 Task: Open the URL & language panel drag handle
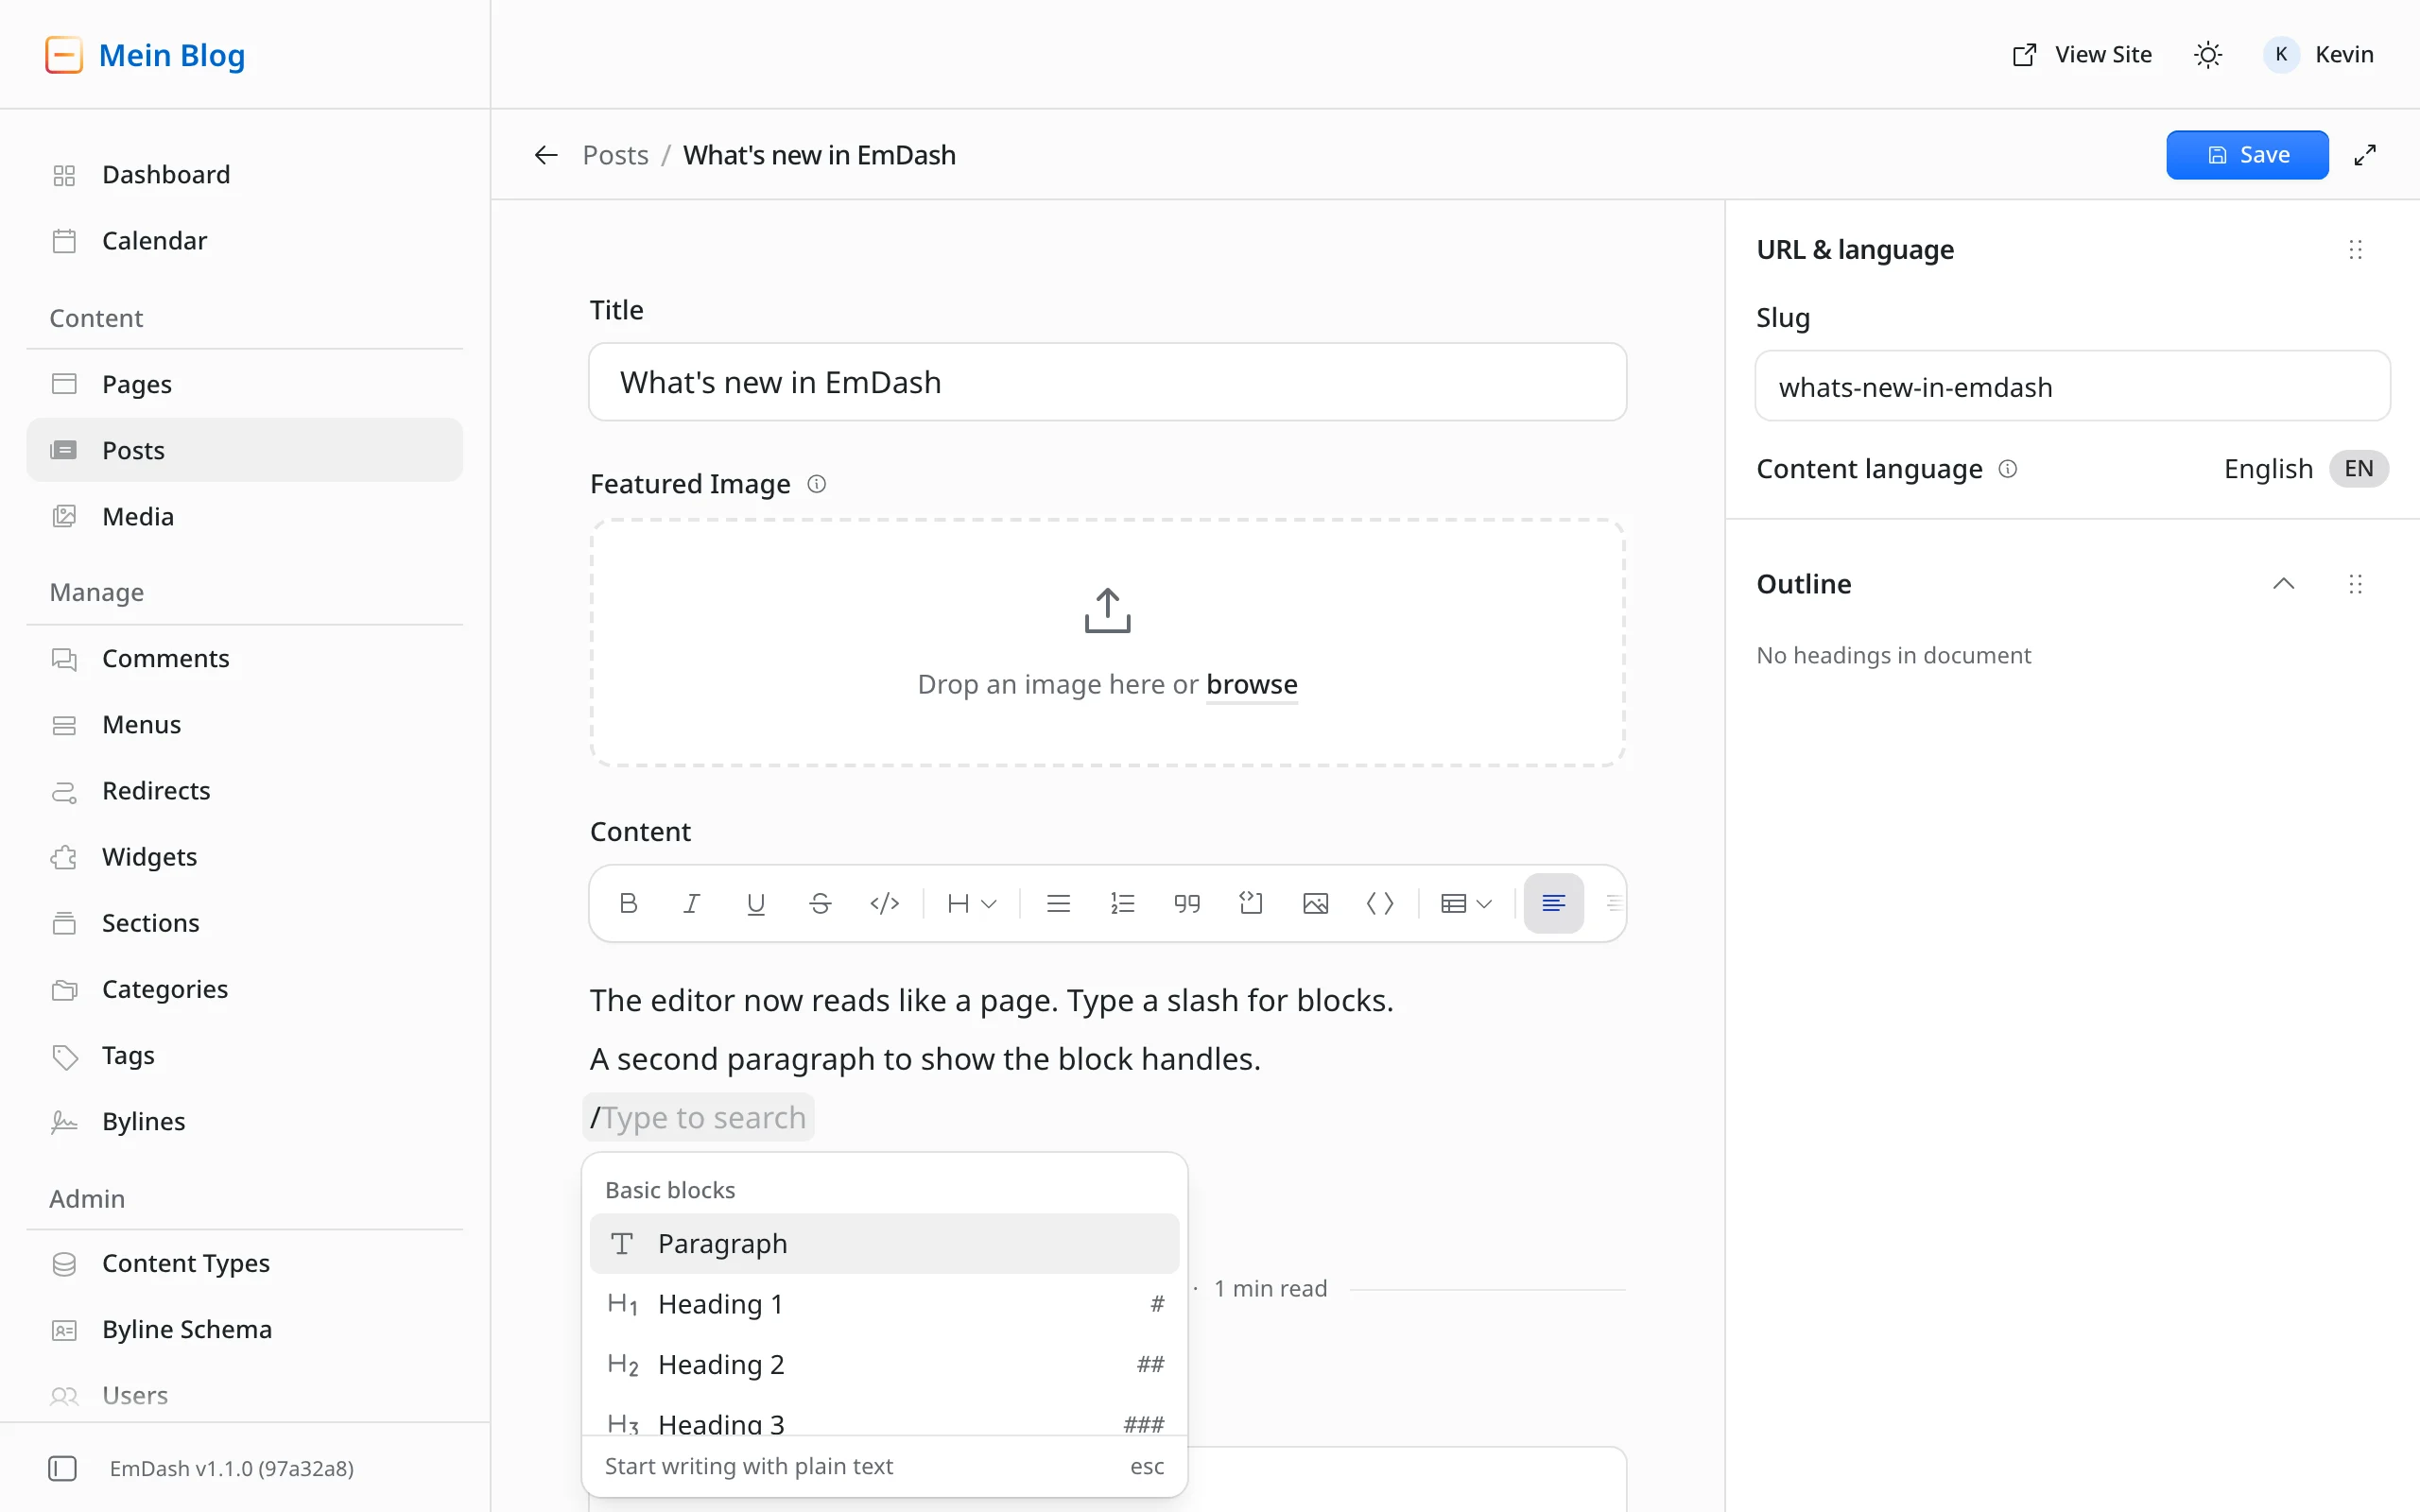tap(2355, 249)
